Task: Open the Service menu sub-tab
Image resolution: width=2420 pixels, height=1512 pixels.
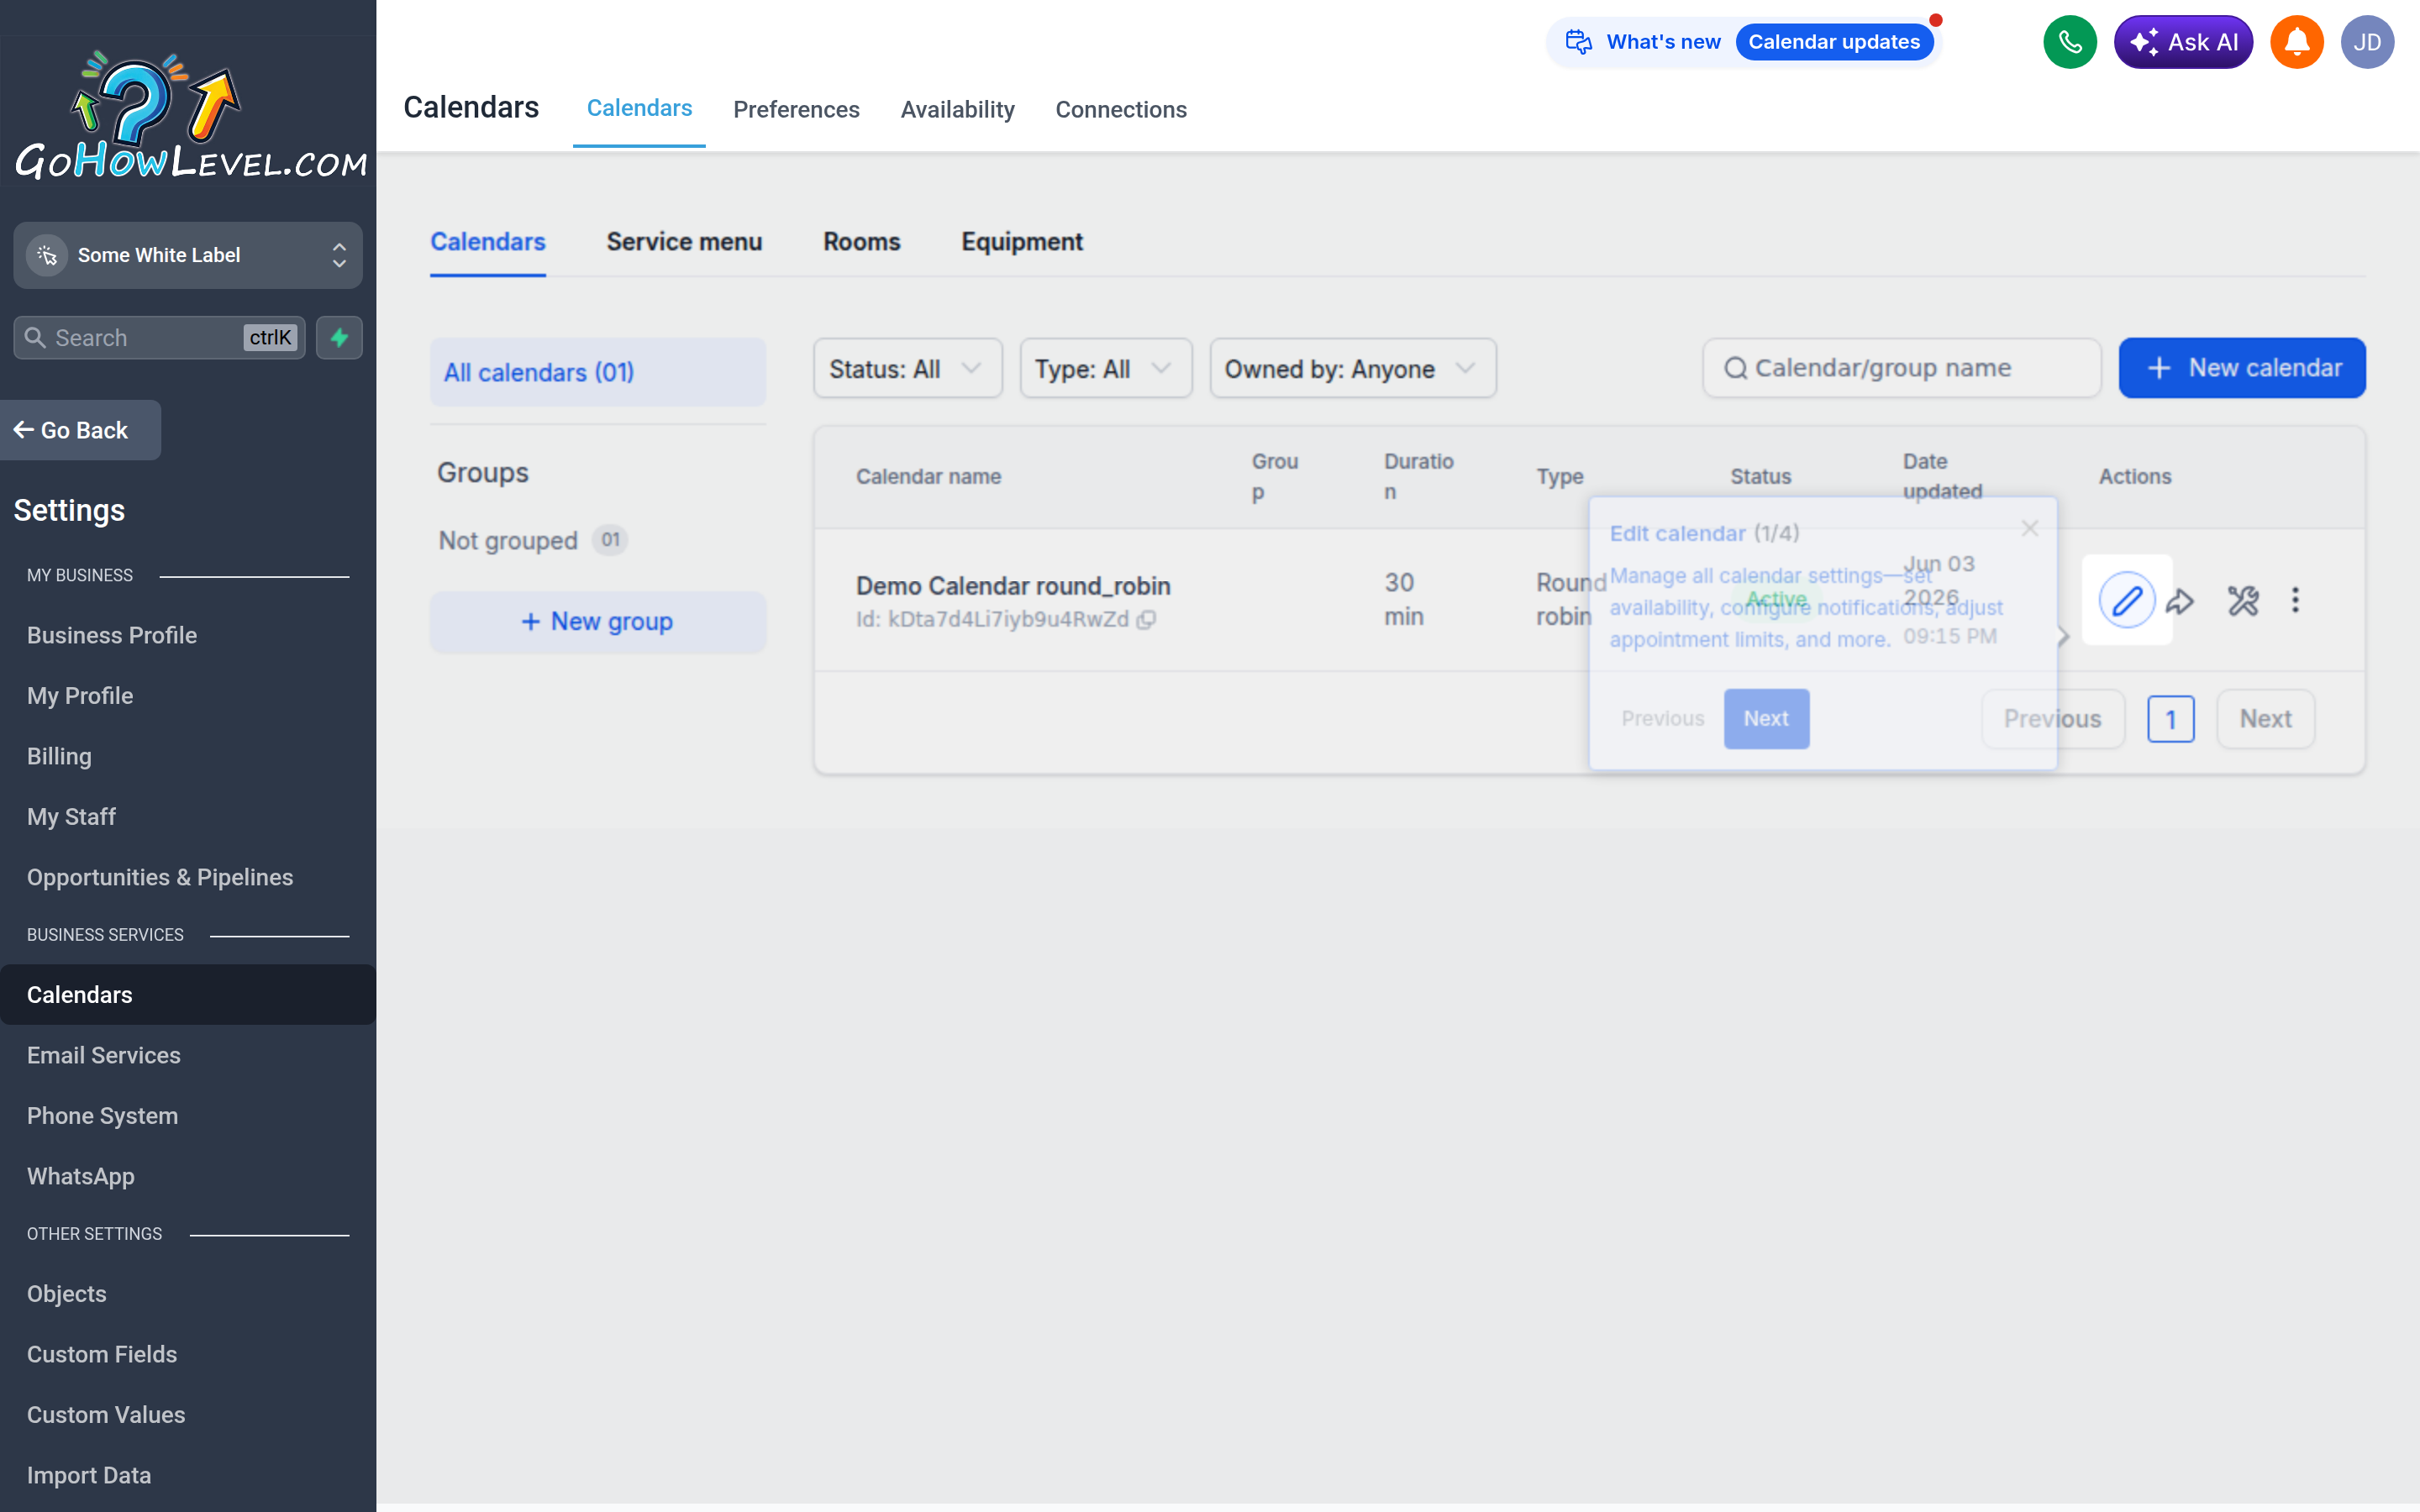Action: (x=684, y=242)
